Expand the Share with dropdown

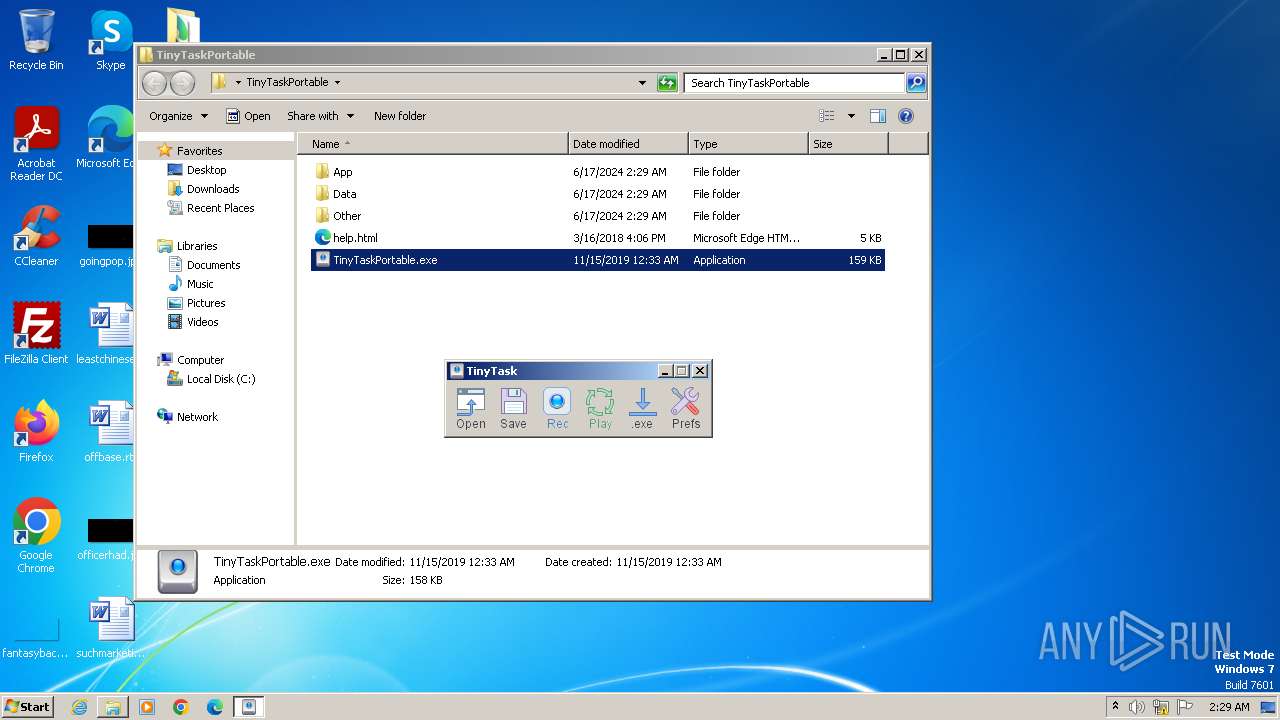click(x=320, y=116)
